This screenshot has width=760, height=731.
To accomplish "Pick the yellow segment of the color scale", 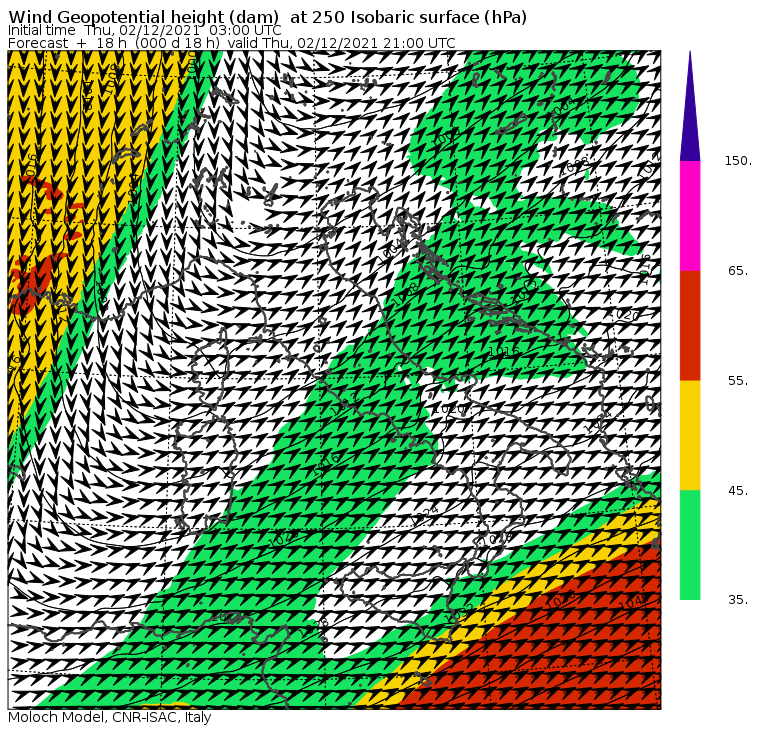I will tap(690, 435).
